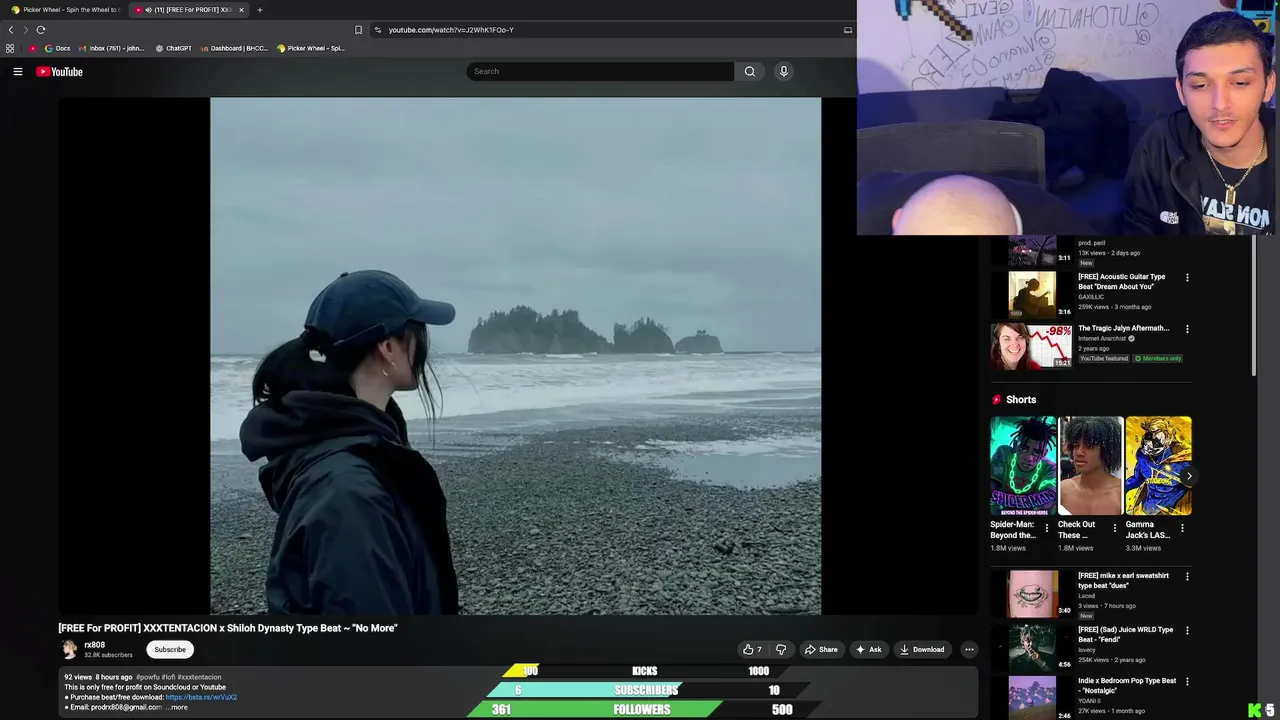Click the search magnifier button
Screen dimensions: 1280x720
tap(749, 71)
